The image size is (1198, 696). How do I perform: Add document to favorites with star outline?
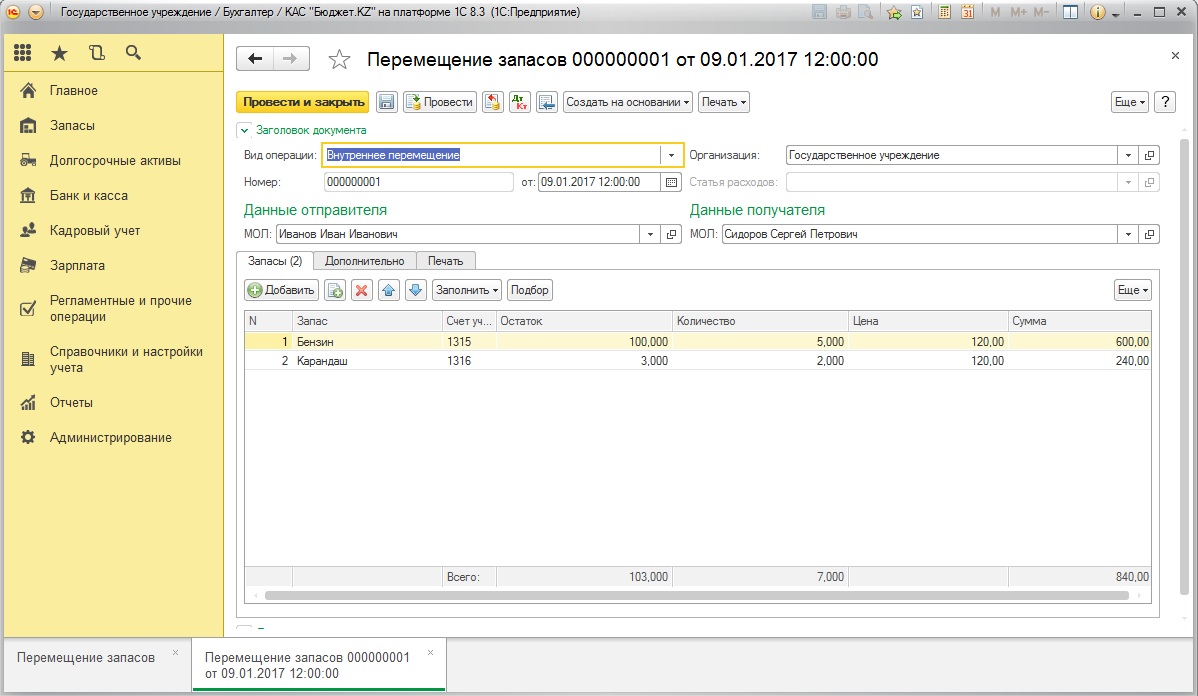[x=339, y=60]
